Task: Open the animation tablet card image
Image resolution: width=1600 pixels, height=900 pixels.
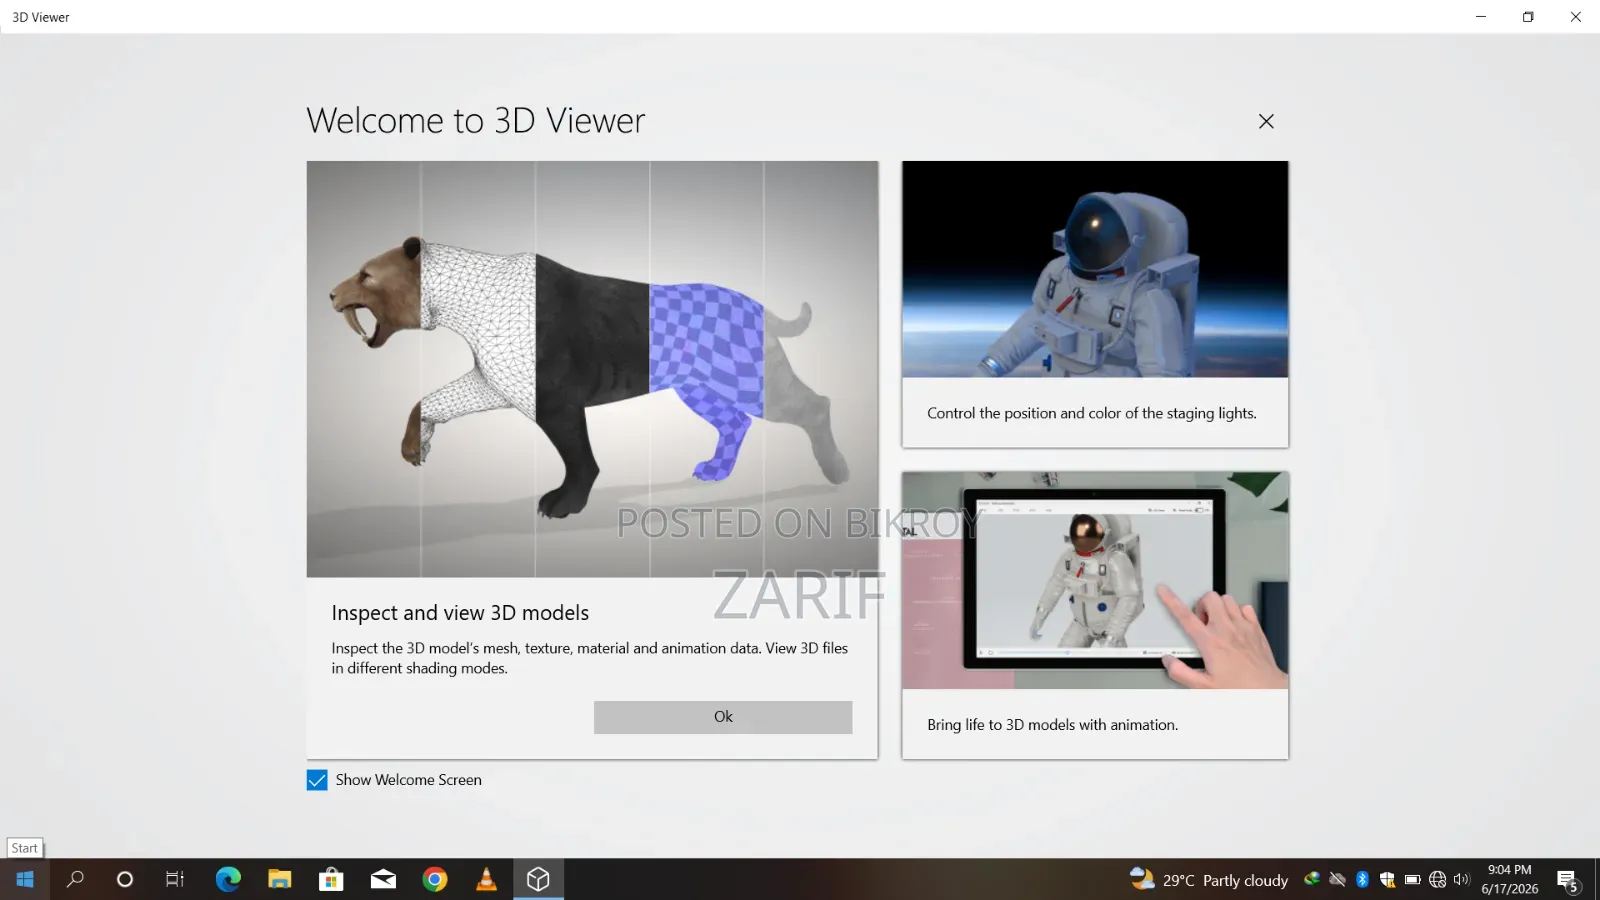Action: (1095, 580)
